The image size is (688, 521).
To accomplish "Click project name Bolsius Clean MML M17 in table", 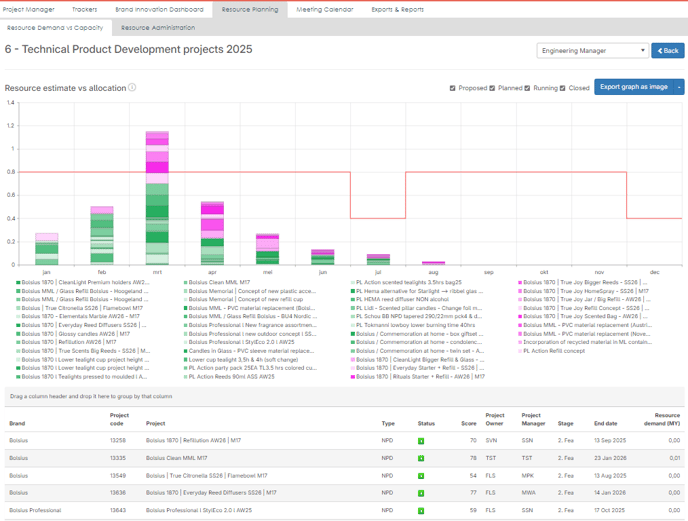I will [176, 458].
